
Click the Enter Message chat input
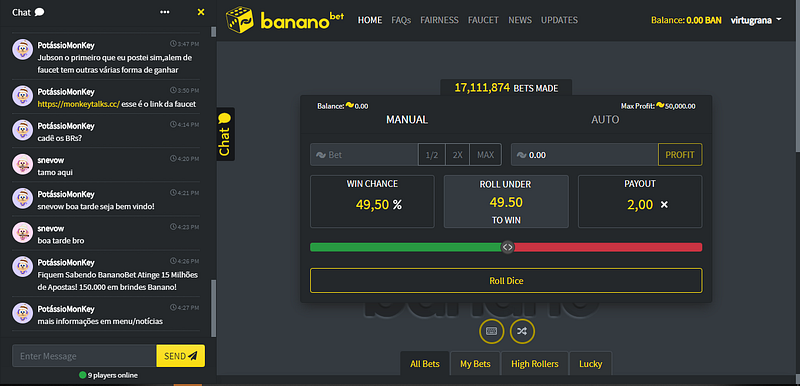[84, 356]
